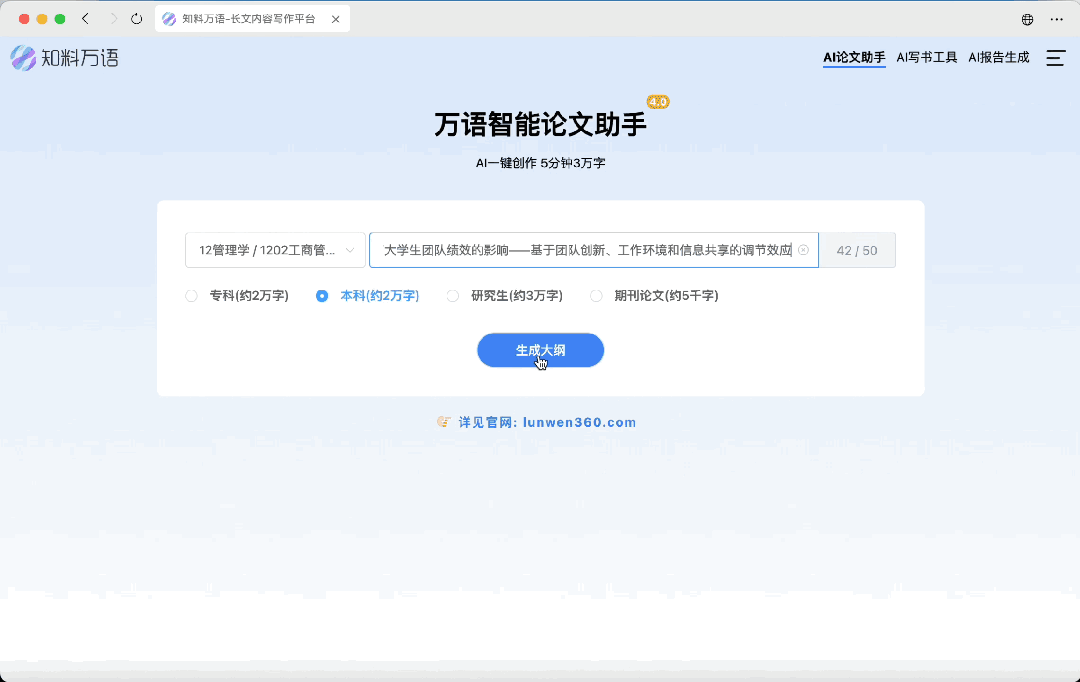Click the 生成大纲 button
The width and height of the screenshot is (1080, 682).
point(540,350)
